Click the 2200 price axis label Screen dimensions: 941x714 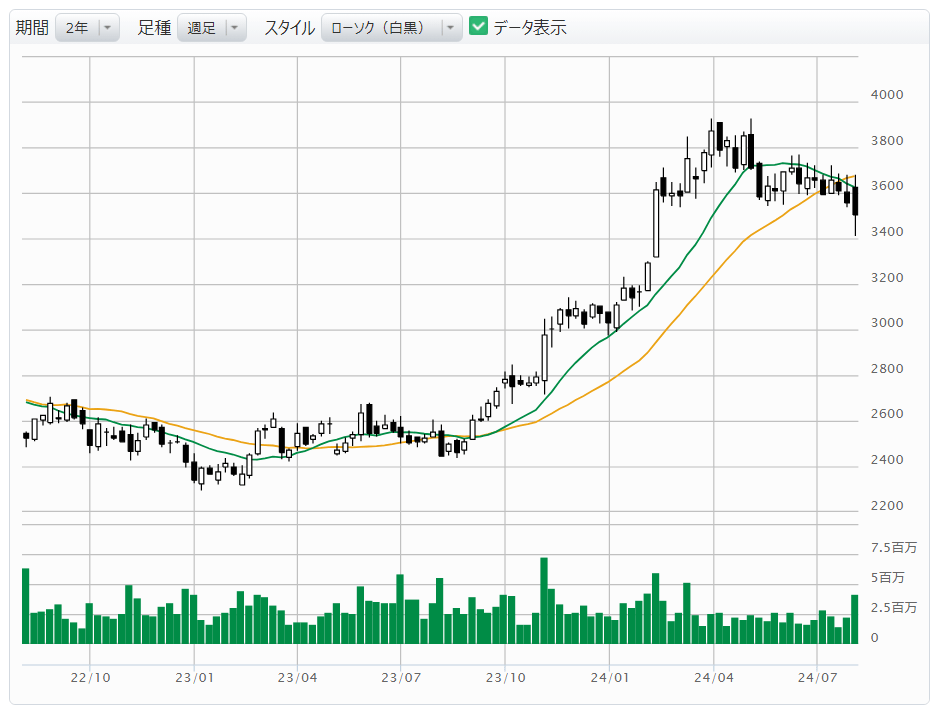(887, 505)
